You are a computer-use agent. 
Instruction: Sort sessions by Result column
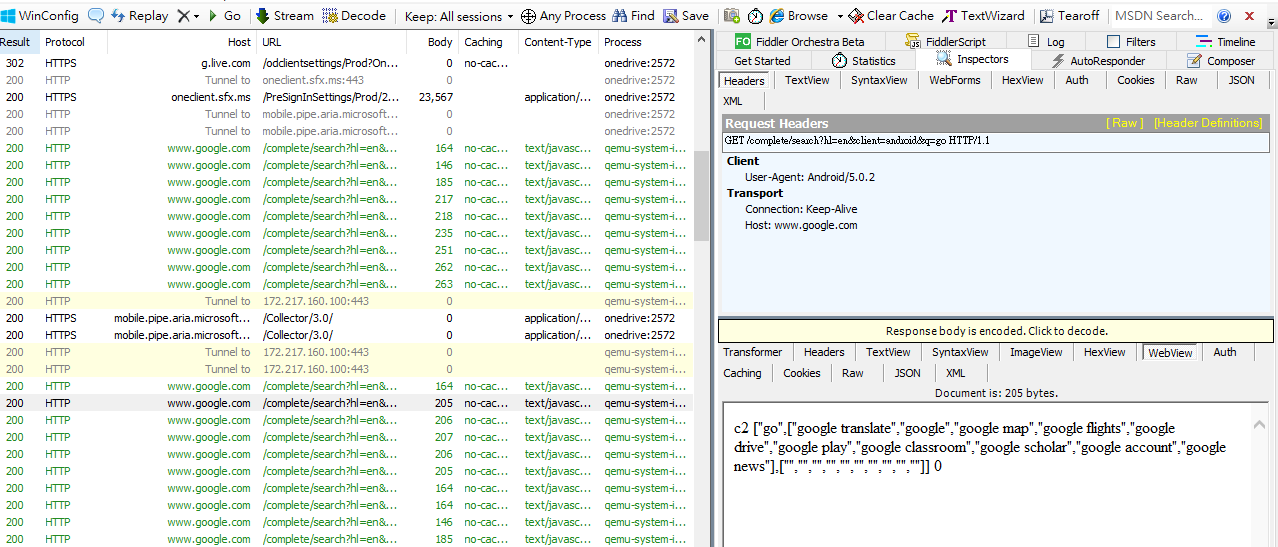[20, 42]
